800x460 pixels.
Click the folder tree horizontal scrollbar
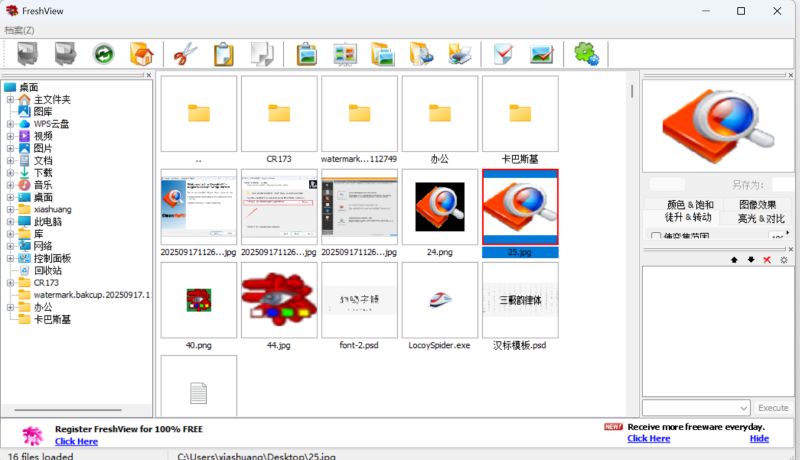(x=68, y=410)
